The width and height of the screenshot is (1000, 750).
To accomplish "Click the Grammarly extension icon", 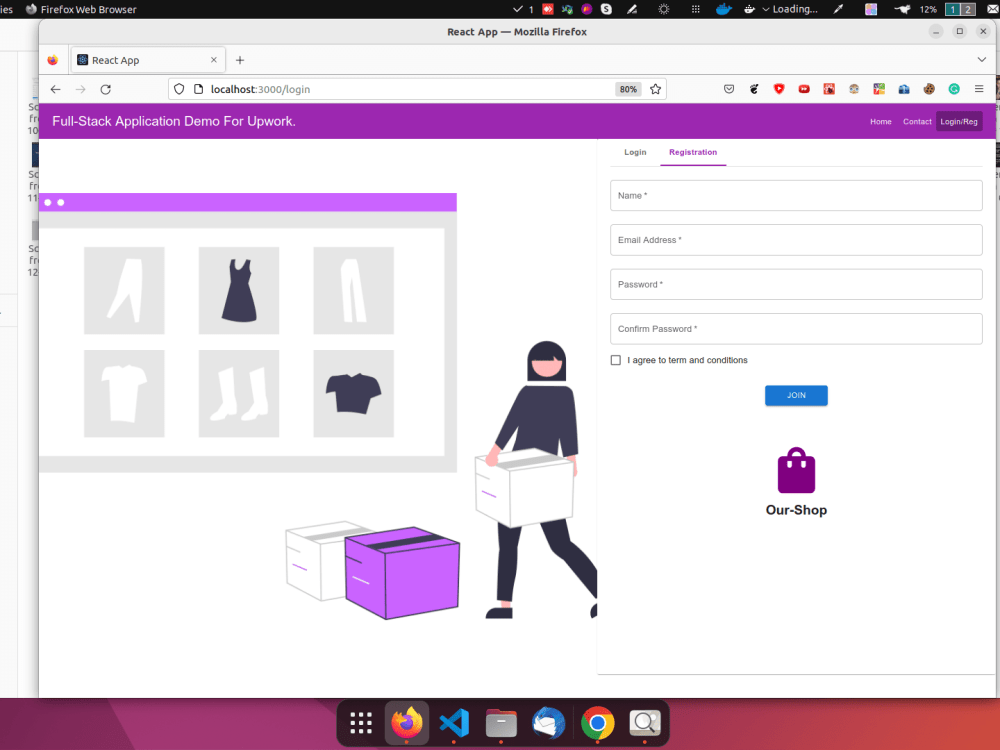I will (x=953, y=88).
